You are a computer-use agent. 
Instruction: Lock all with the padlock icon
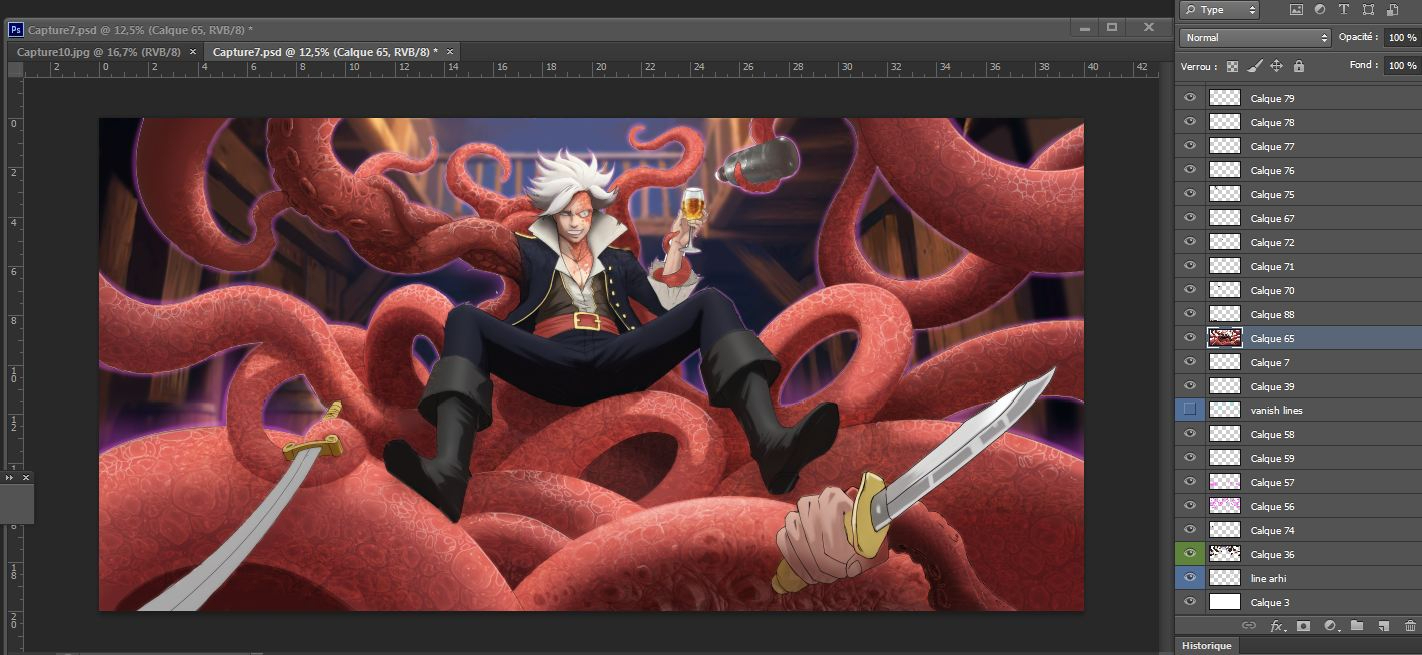pyautogui.click(x=1298, y=66)
